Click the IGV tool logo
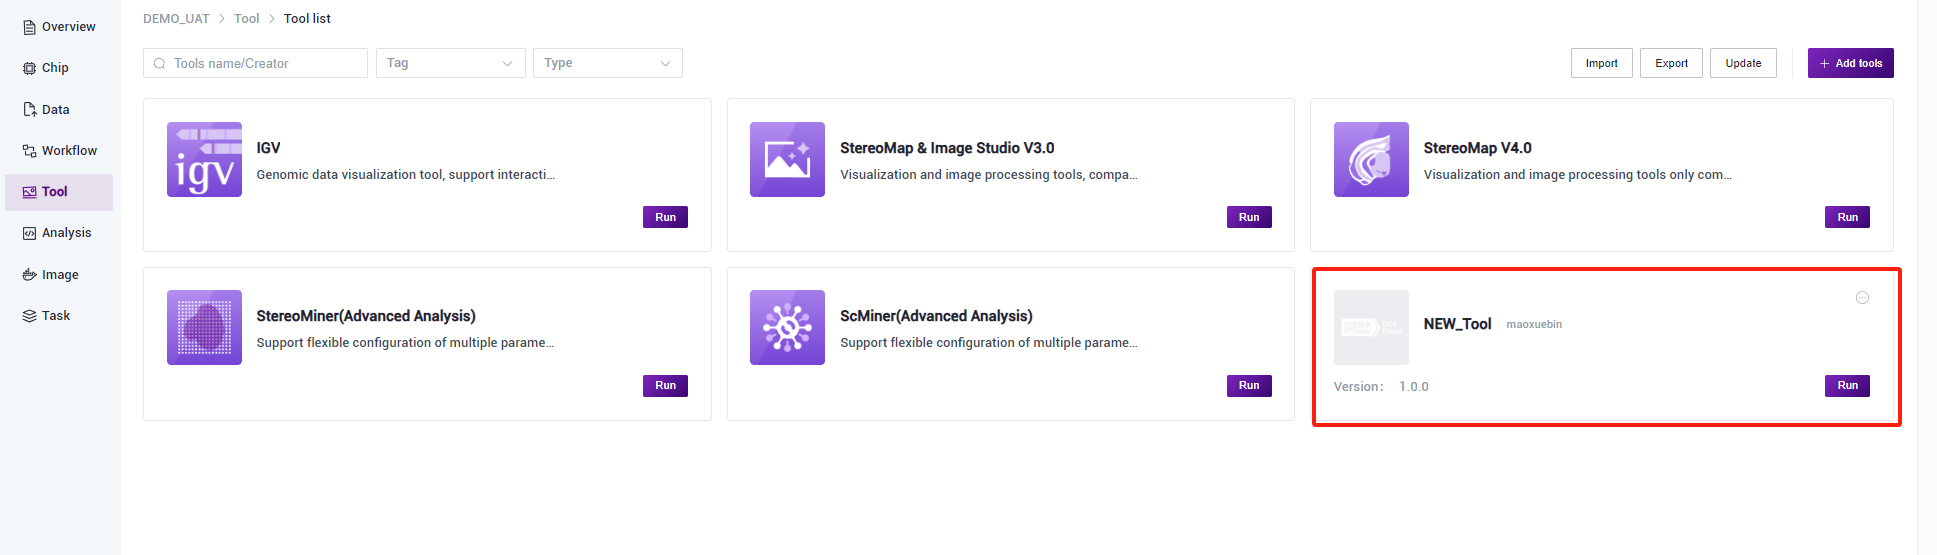 (x=204, y=160)
